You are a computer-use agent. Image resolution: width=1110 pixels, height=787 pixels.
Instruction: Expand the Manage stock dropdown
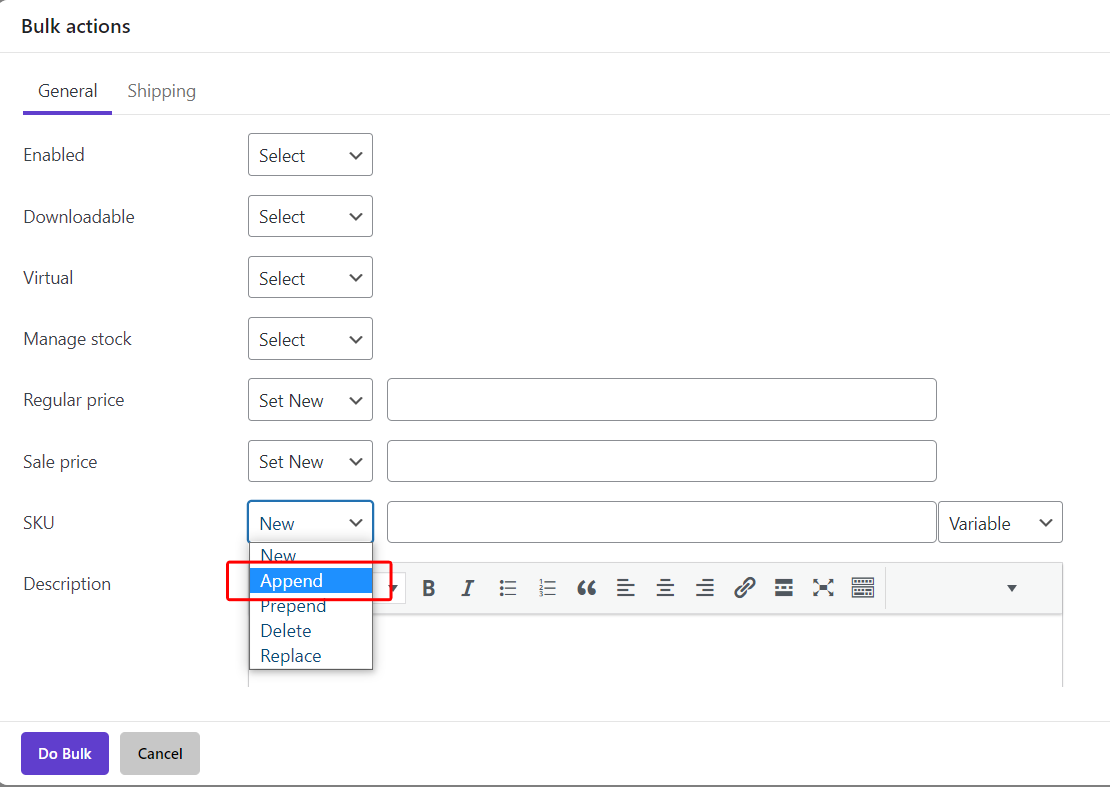[310, 339]
